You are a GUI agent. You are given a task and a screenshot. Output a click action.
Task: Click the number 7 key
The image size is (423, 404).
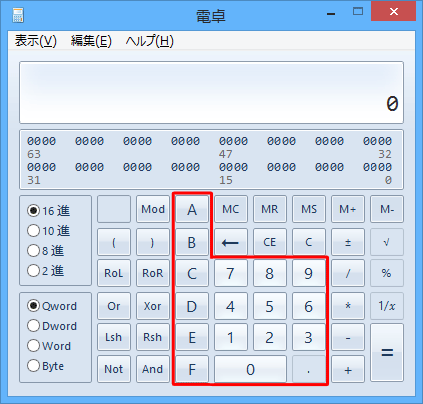click(x=231, y=273)
